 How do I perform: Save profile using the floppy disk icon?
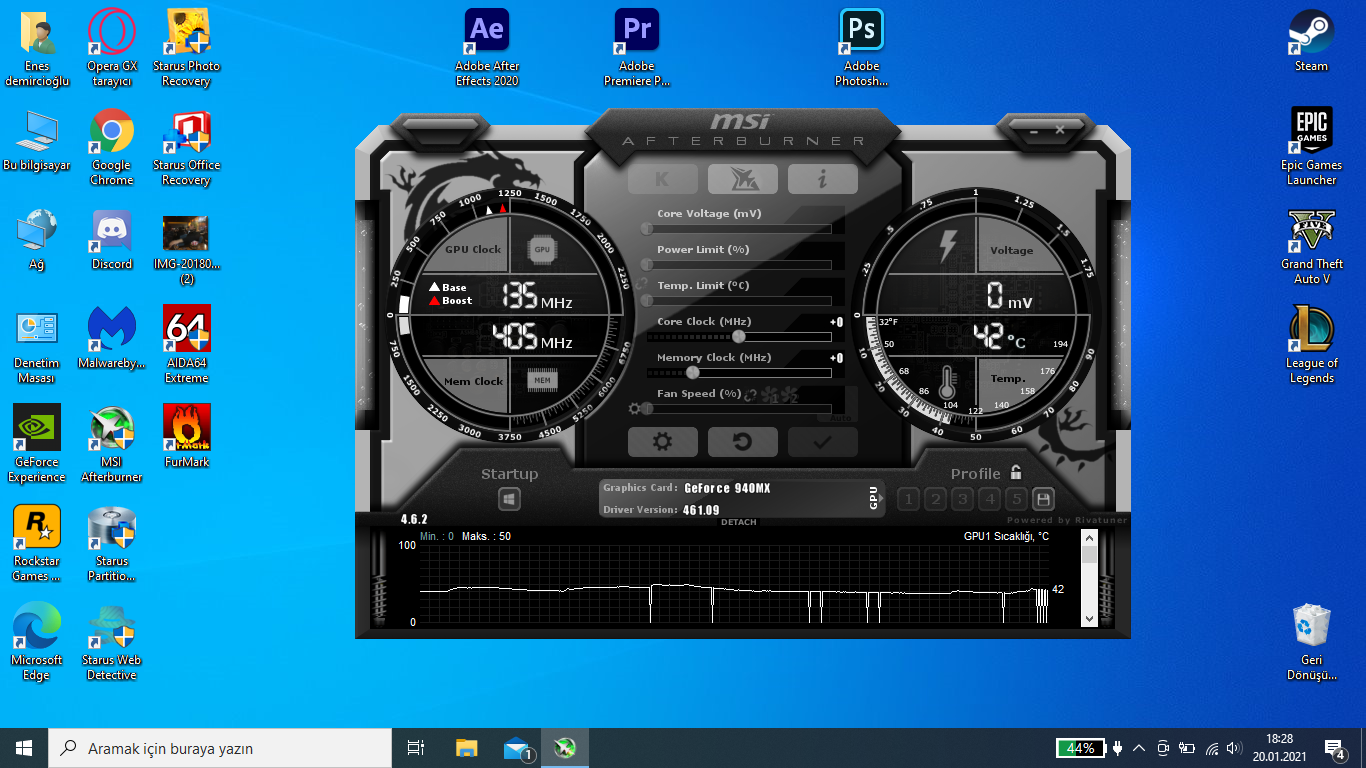[1043, 499]
